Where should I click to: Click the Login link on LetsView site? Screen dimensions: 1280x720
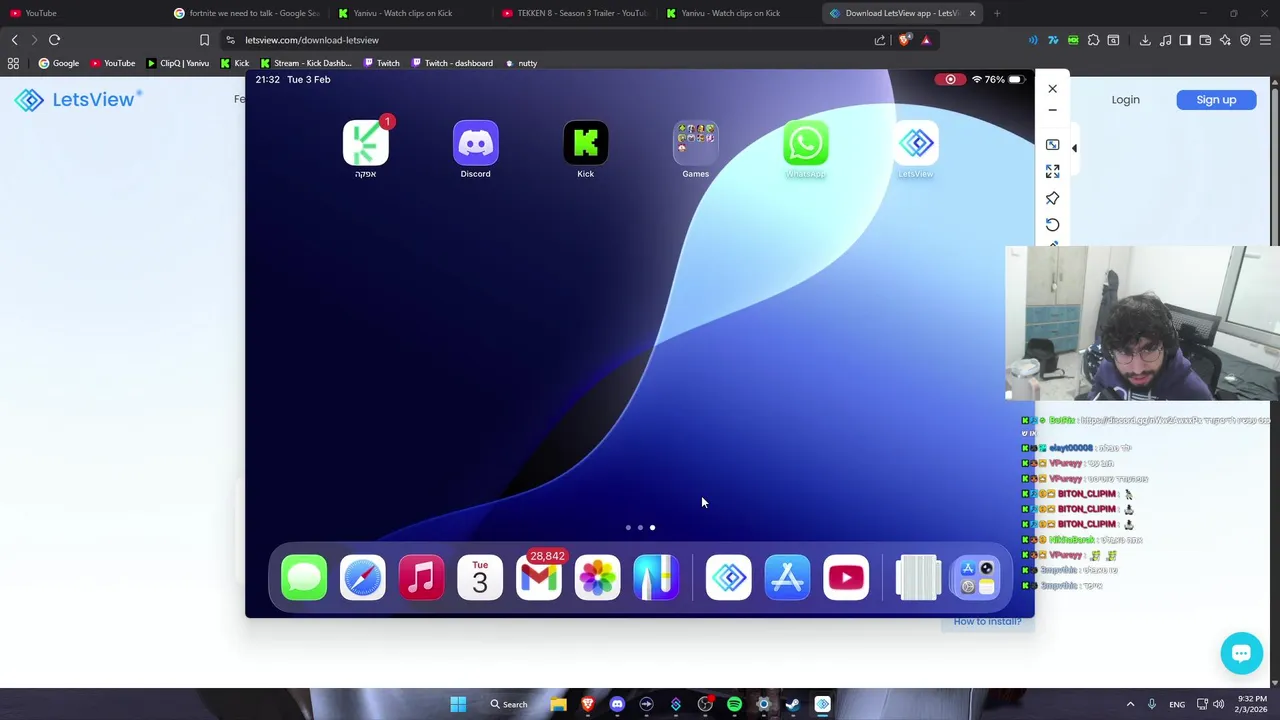pos(1125,99)
